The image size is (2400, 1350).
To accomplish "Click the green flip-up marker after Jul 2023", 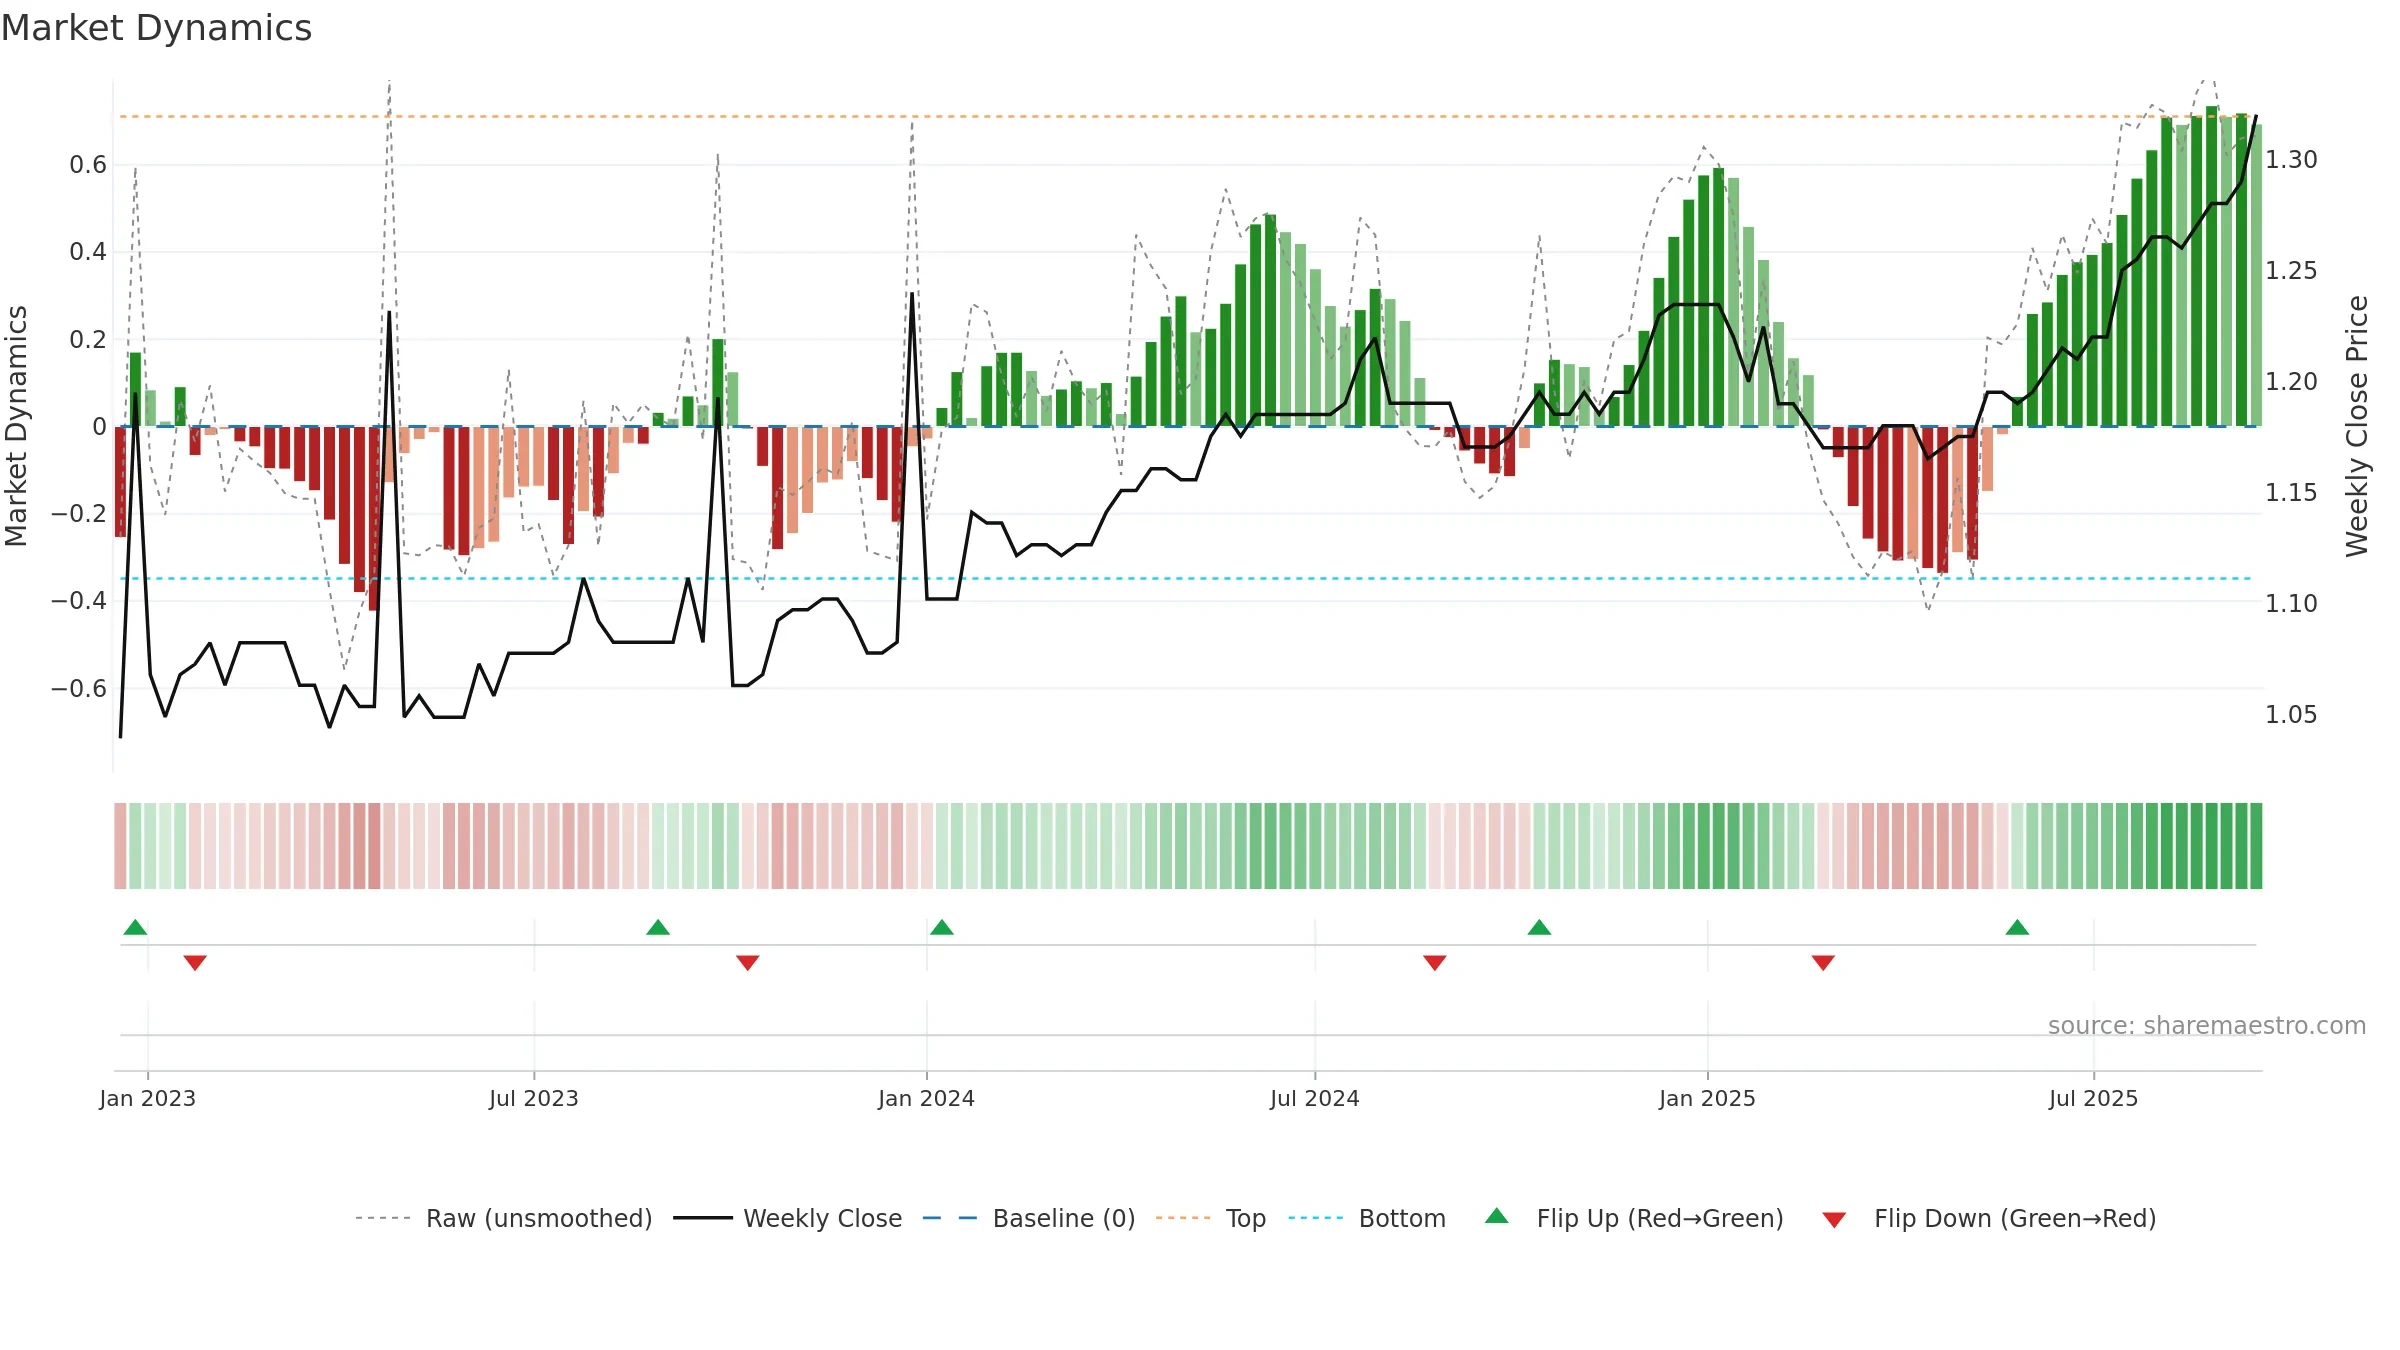I will [658, 927].
